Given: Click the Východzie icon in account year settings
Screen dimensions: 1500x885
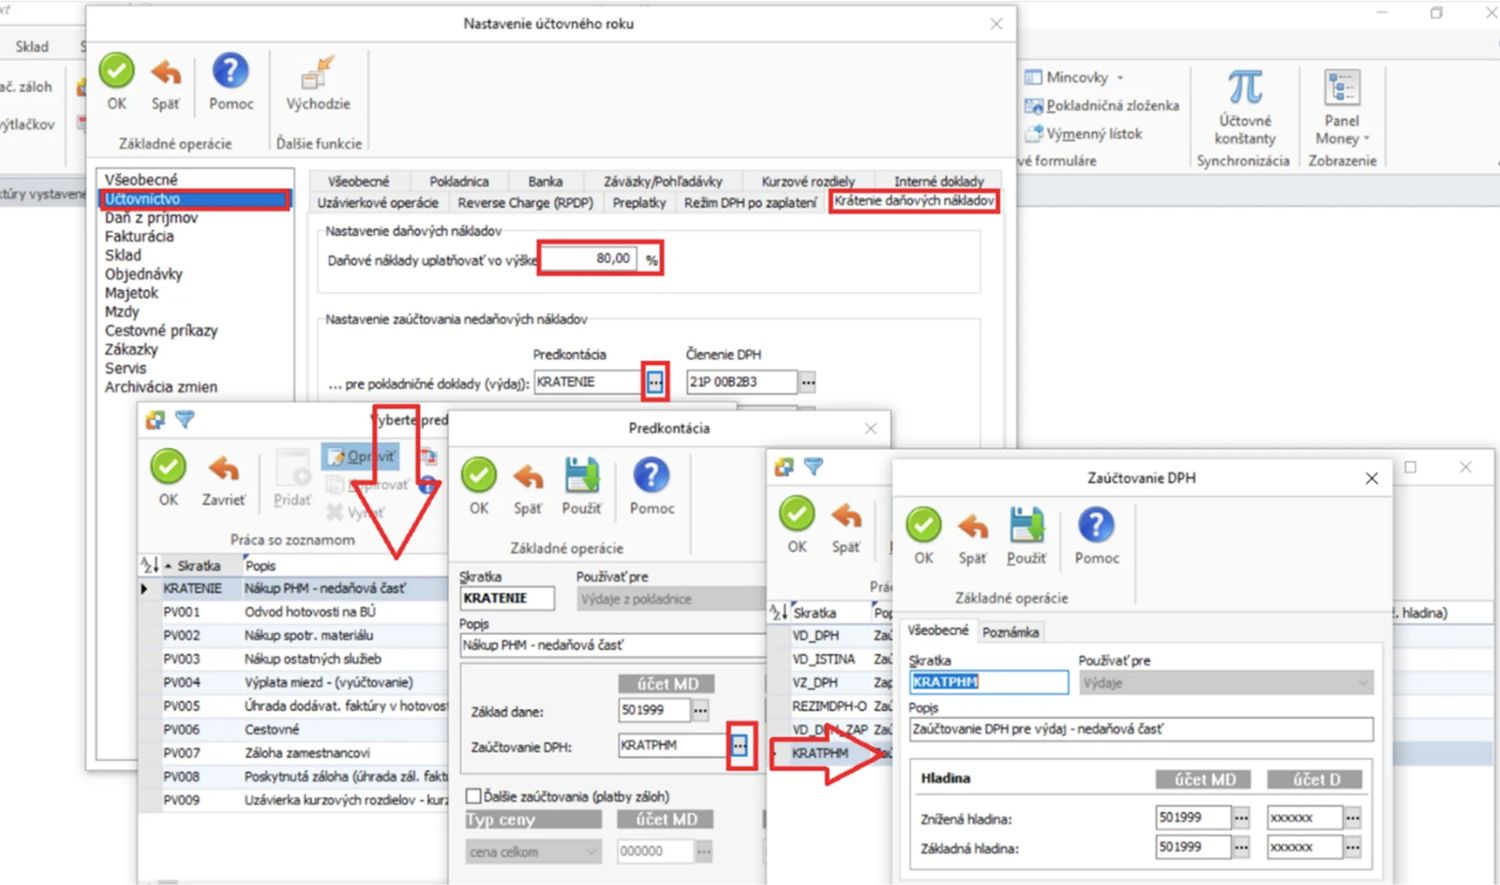Looking at the screenshot, I should [x=318, y=74].
